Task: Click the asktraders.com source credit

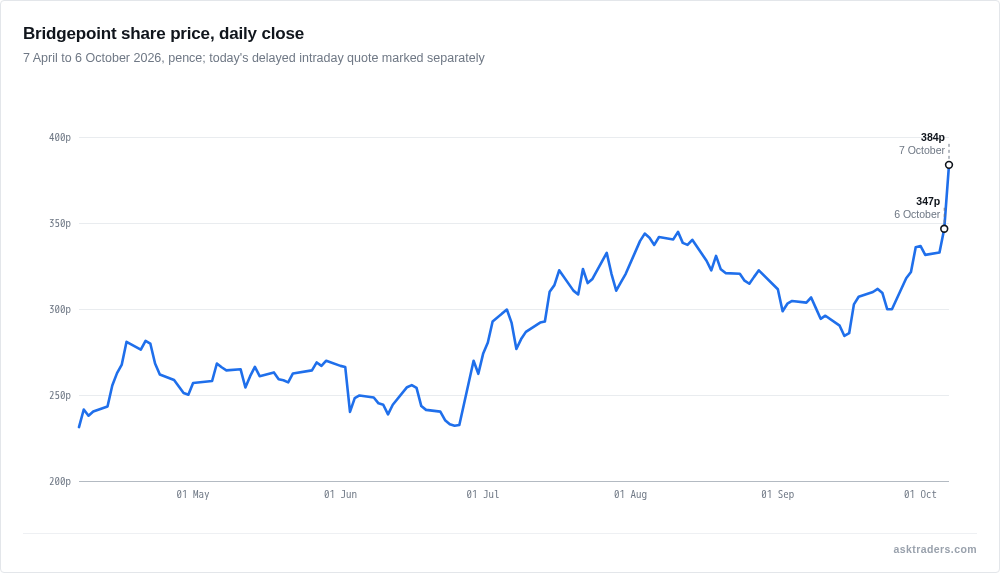Action: pos(934,549)
